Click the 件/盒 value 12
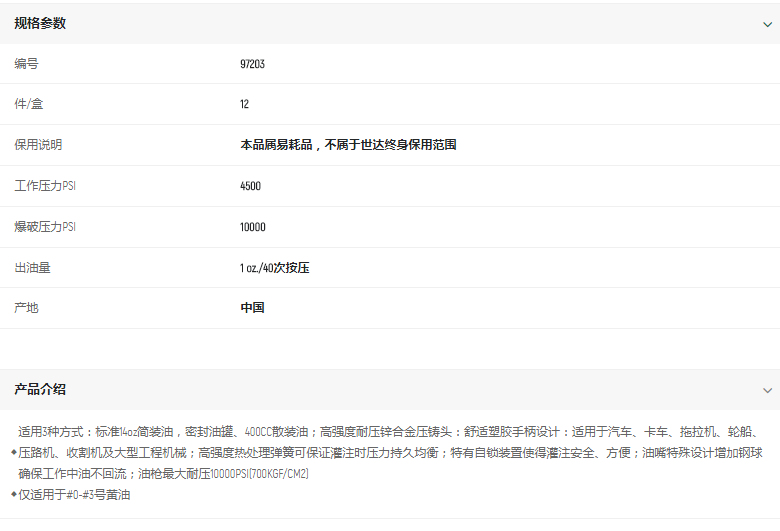The height and width of the screenshot is (531, 780). (245, 104)
